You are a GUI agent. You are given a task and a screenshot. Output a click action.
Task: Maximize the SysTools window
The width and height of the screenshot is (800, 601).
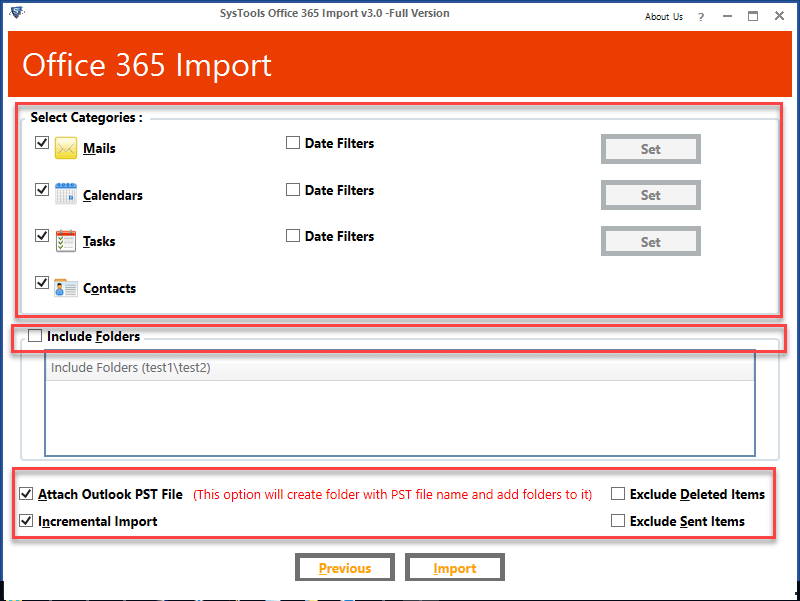(753, 16)
